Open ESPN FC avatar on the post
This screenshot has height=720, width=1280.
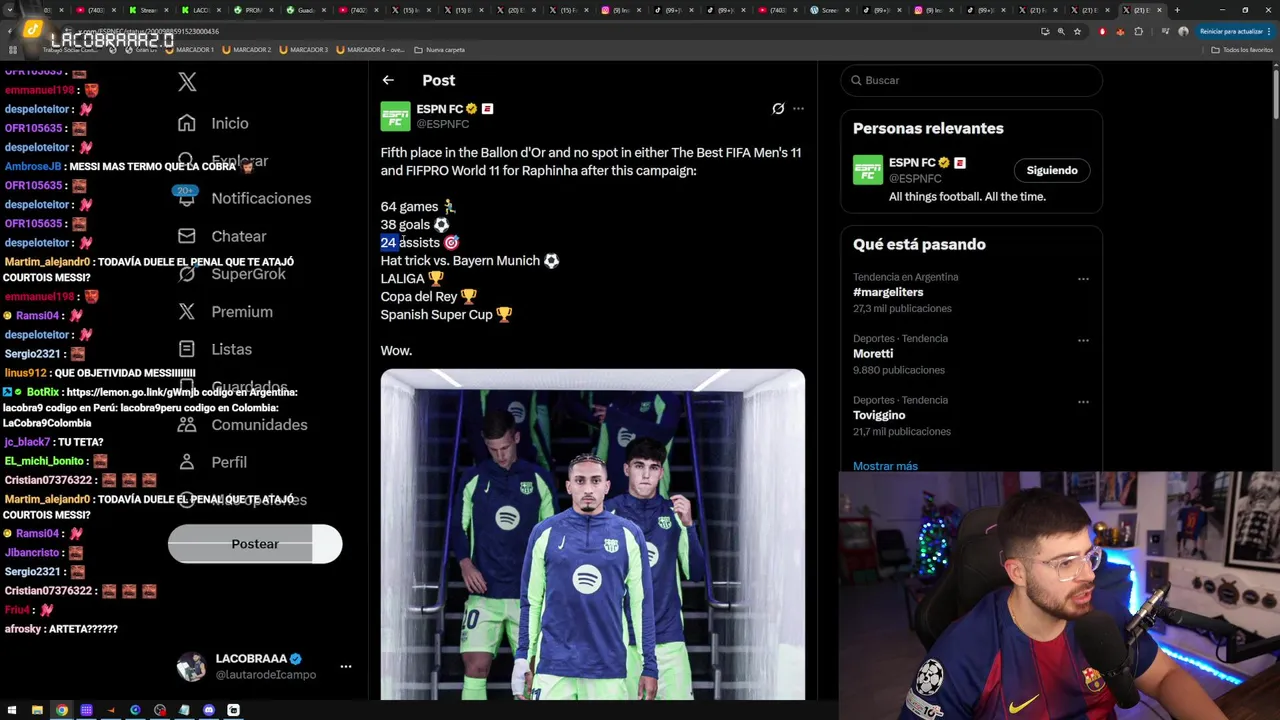395,116
